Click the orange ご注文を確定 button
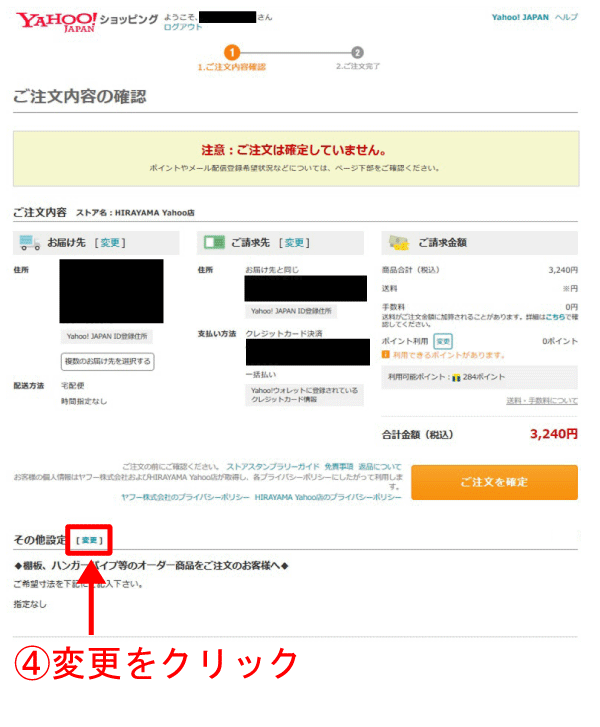Image resolution: width=600 pixels, height=727 pixels. tap(494, 482)
